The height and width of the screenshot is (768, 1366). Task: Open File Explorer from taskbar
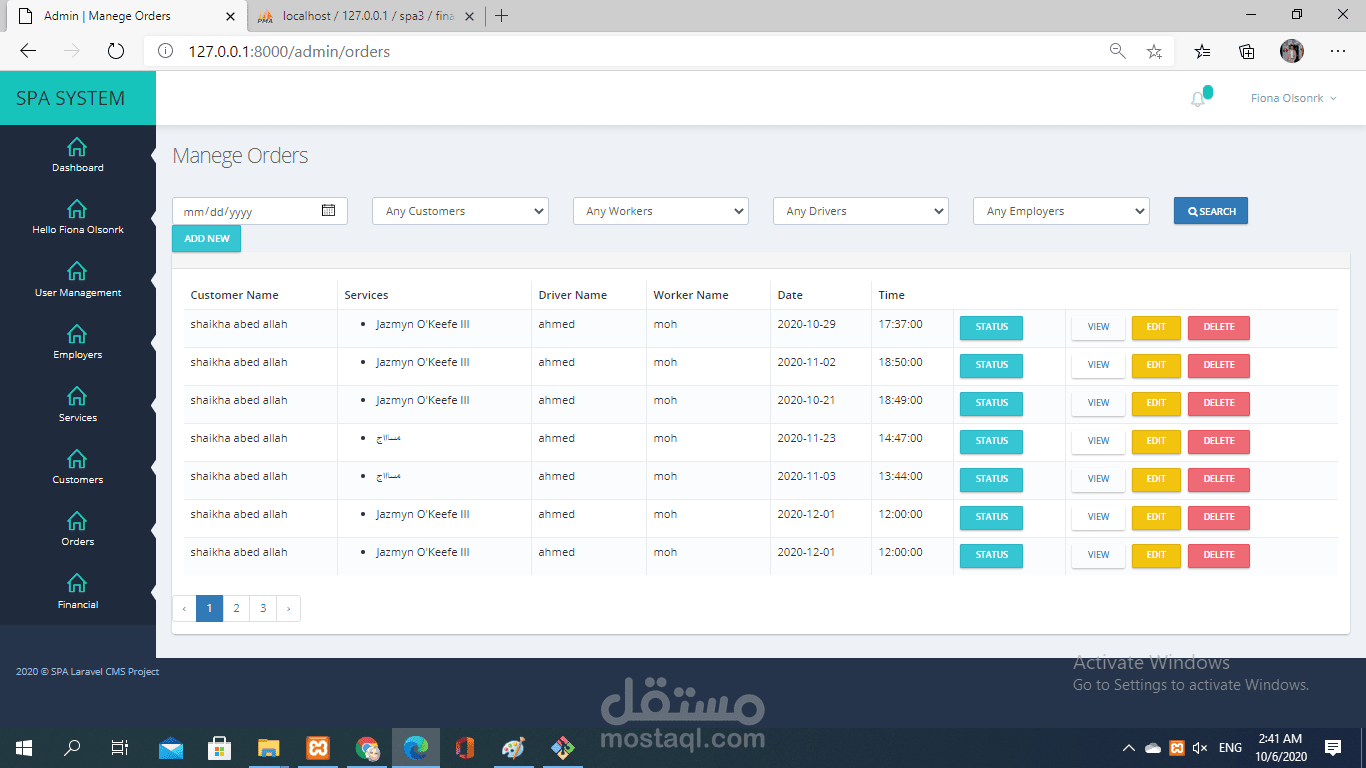[x=268, y=747]
